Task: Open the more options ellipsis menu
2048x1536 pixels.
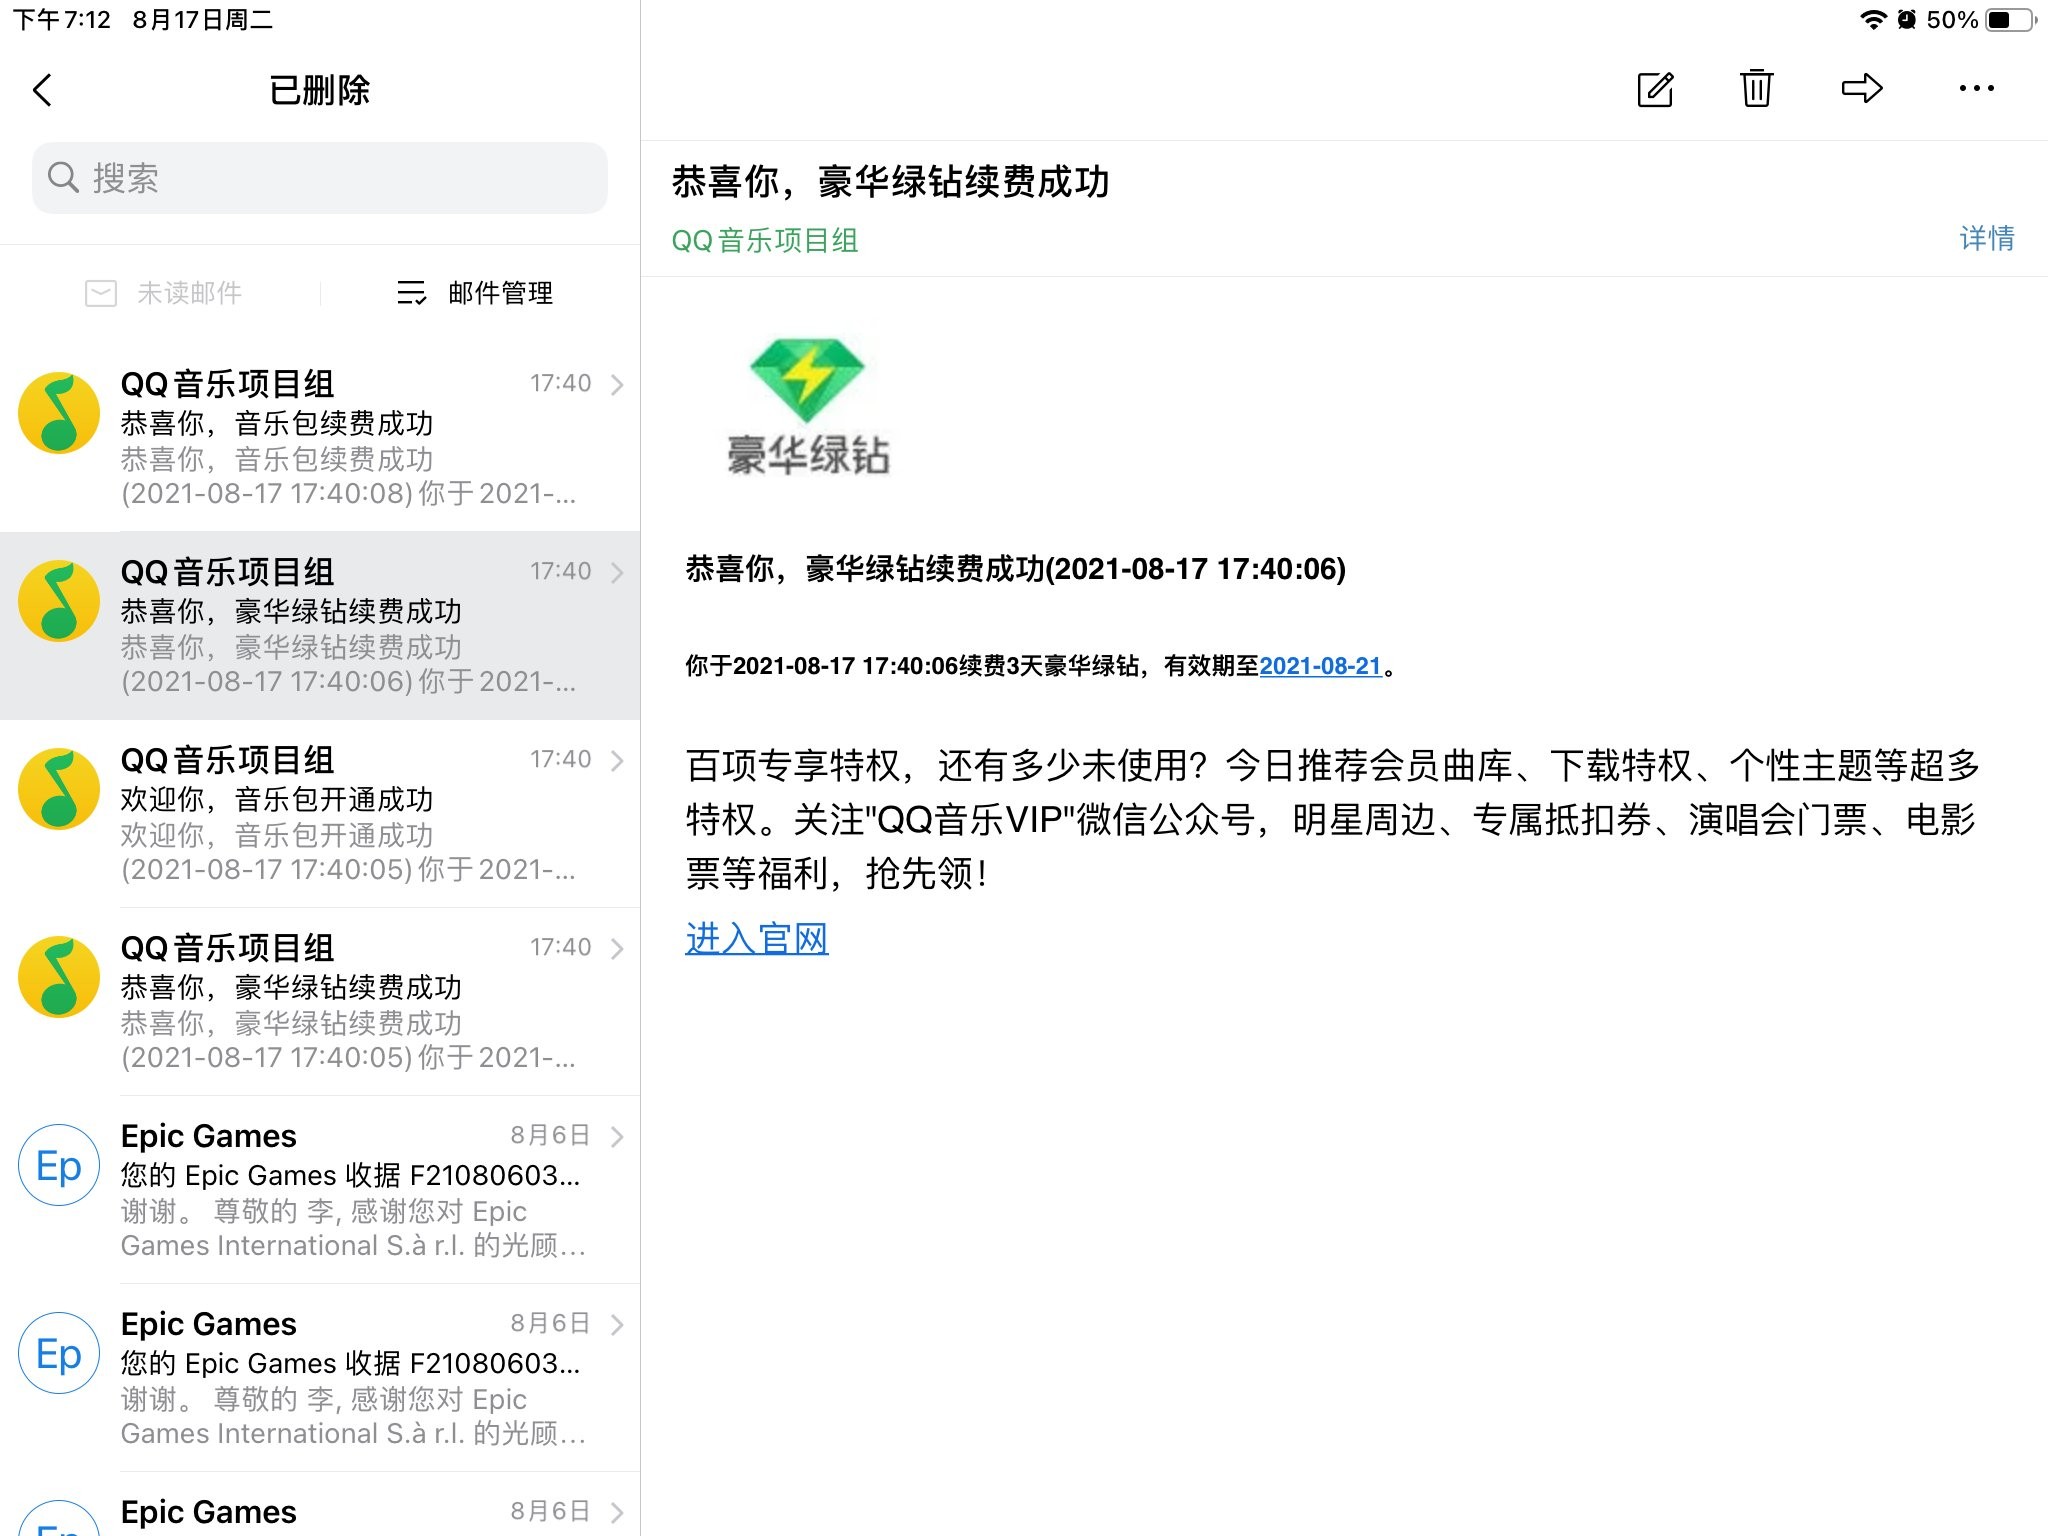Action: (x=1976, y=88)
